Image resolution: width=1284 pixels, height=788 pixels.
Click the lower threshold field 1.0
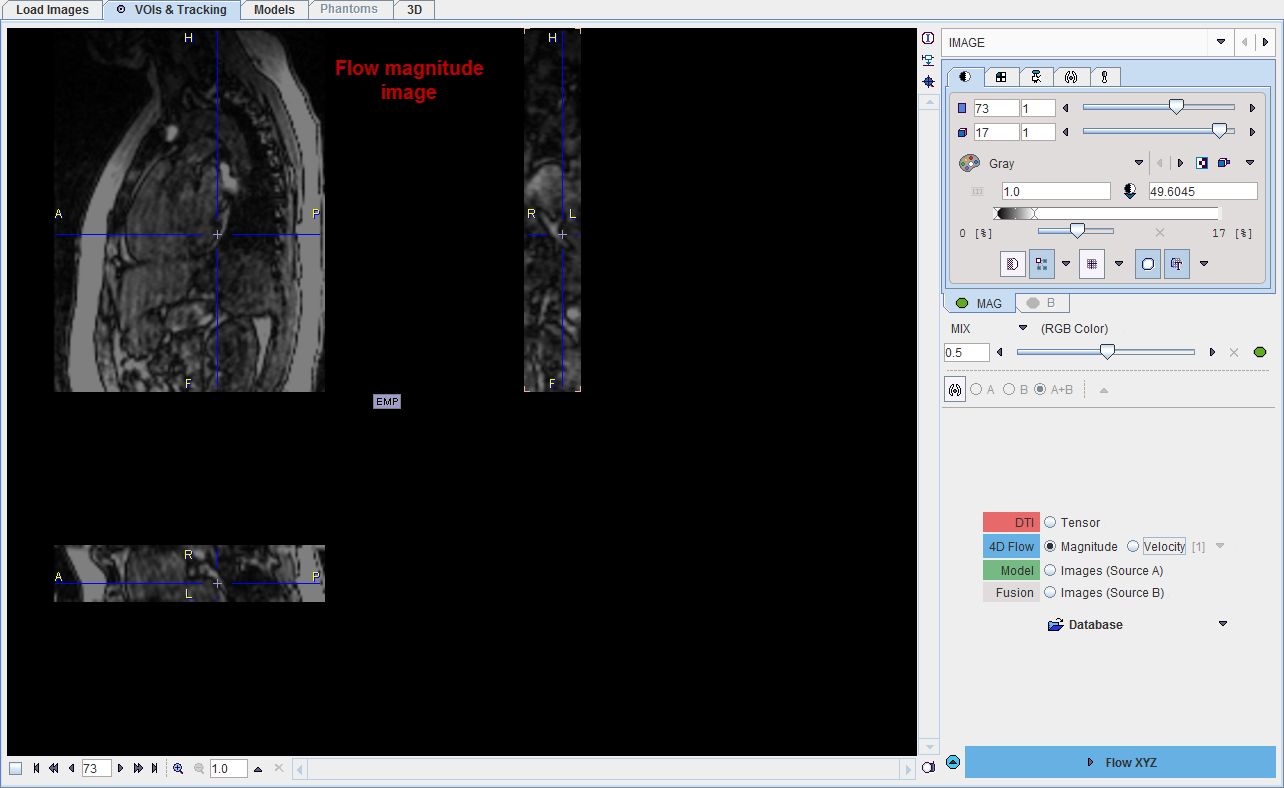point(1055,191)
